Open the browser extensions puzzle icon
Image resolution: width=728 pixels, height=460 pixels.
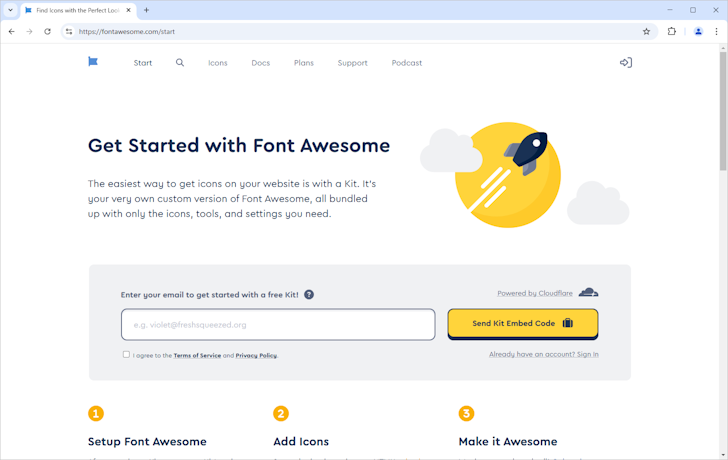[x=672, y=31]
